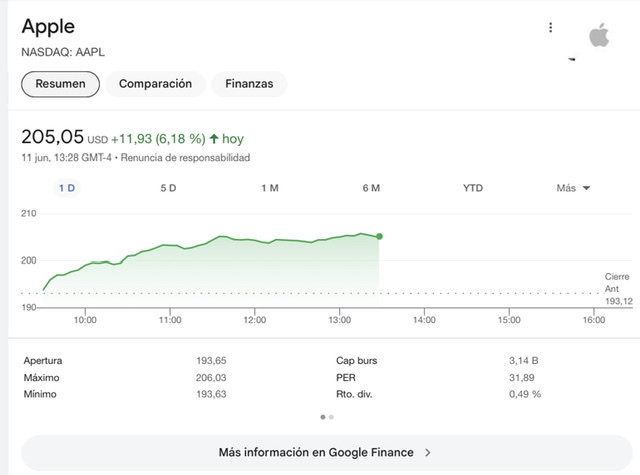Select the 1 D chart range
Screen dimensions: 640x475
(67, 188)
